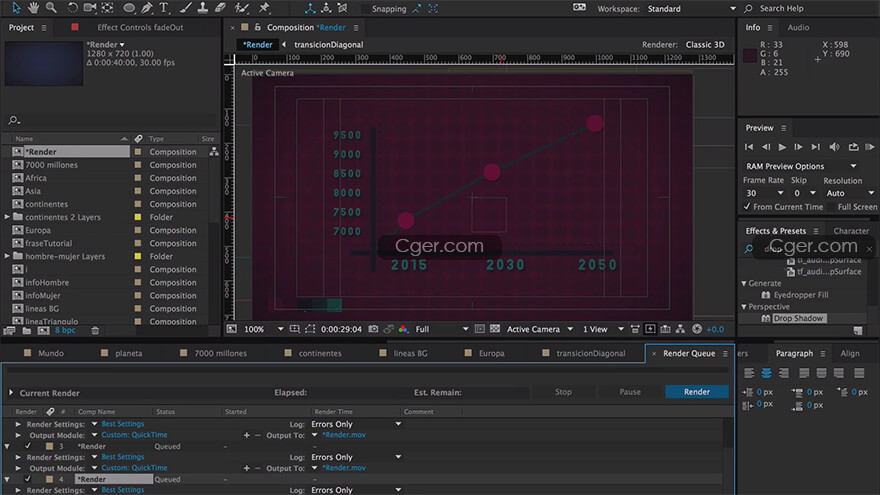Screen dimensions: 880x495
Task: Open grid and guide options icon
Action: [295, 329]
